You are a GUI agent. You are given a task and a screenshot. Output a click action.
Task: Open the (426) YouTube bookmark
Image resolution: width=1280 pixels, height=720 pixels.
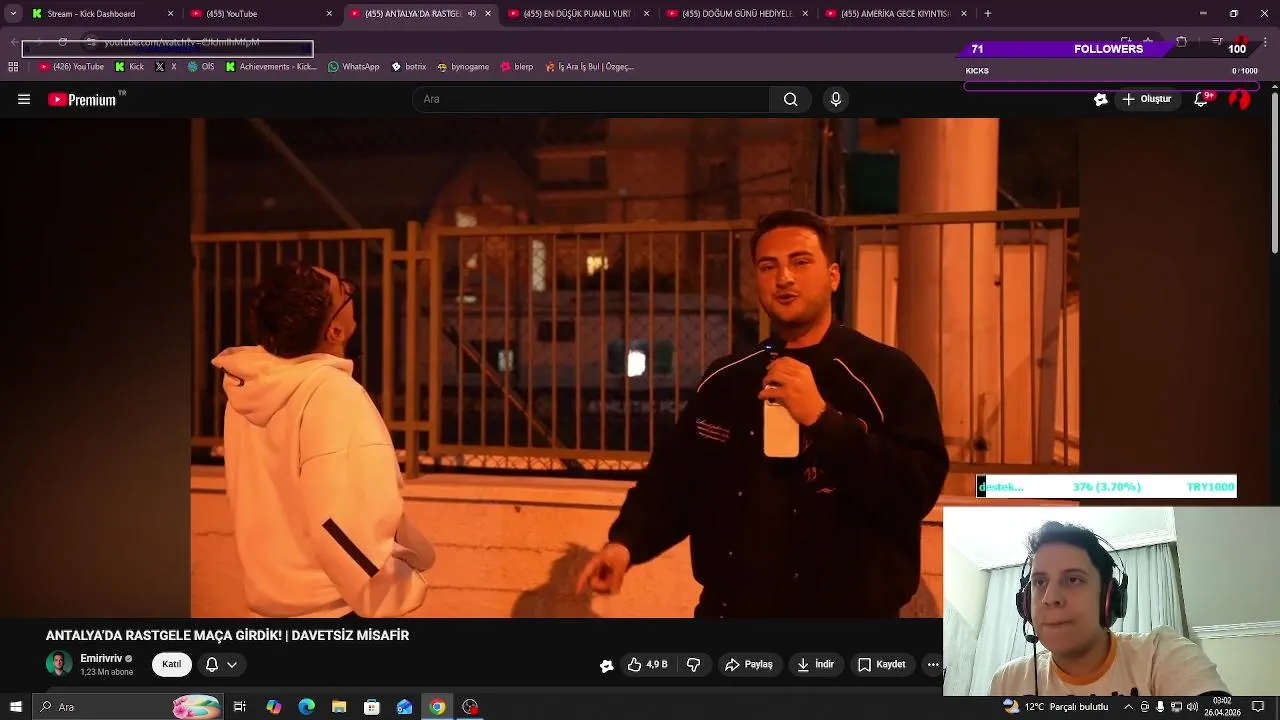(x=71, y=67)
